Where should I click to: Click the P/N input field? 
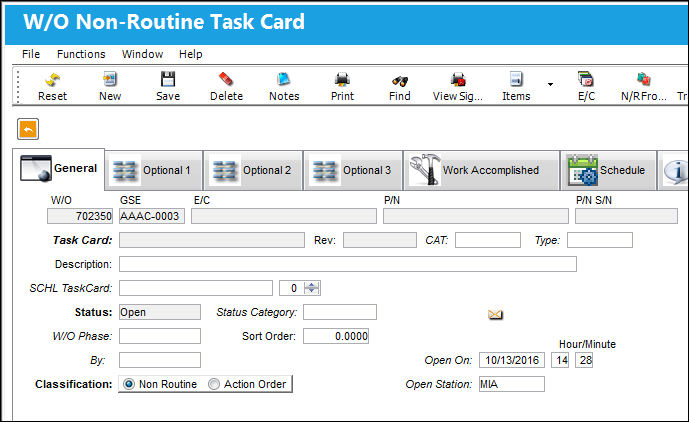click(x=476, y=216)
